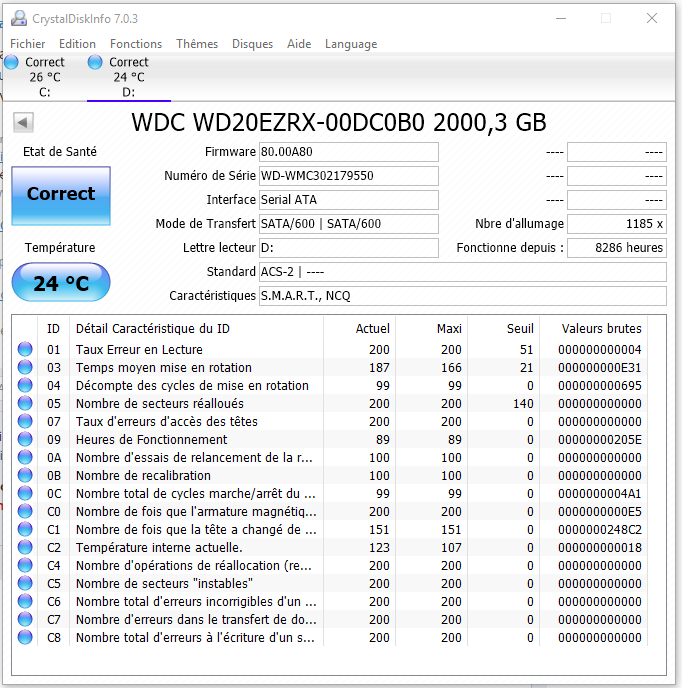The image size is (682, 688).
Task: Click status orb of ID 0A row
Action: click(25, 457)
